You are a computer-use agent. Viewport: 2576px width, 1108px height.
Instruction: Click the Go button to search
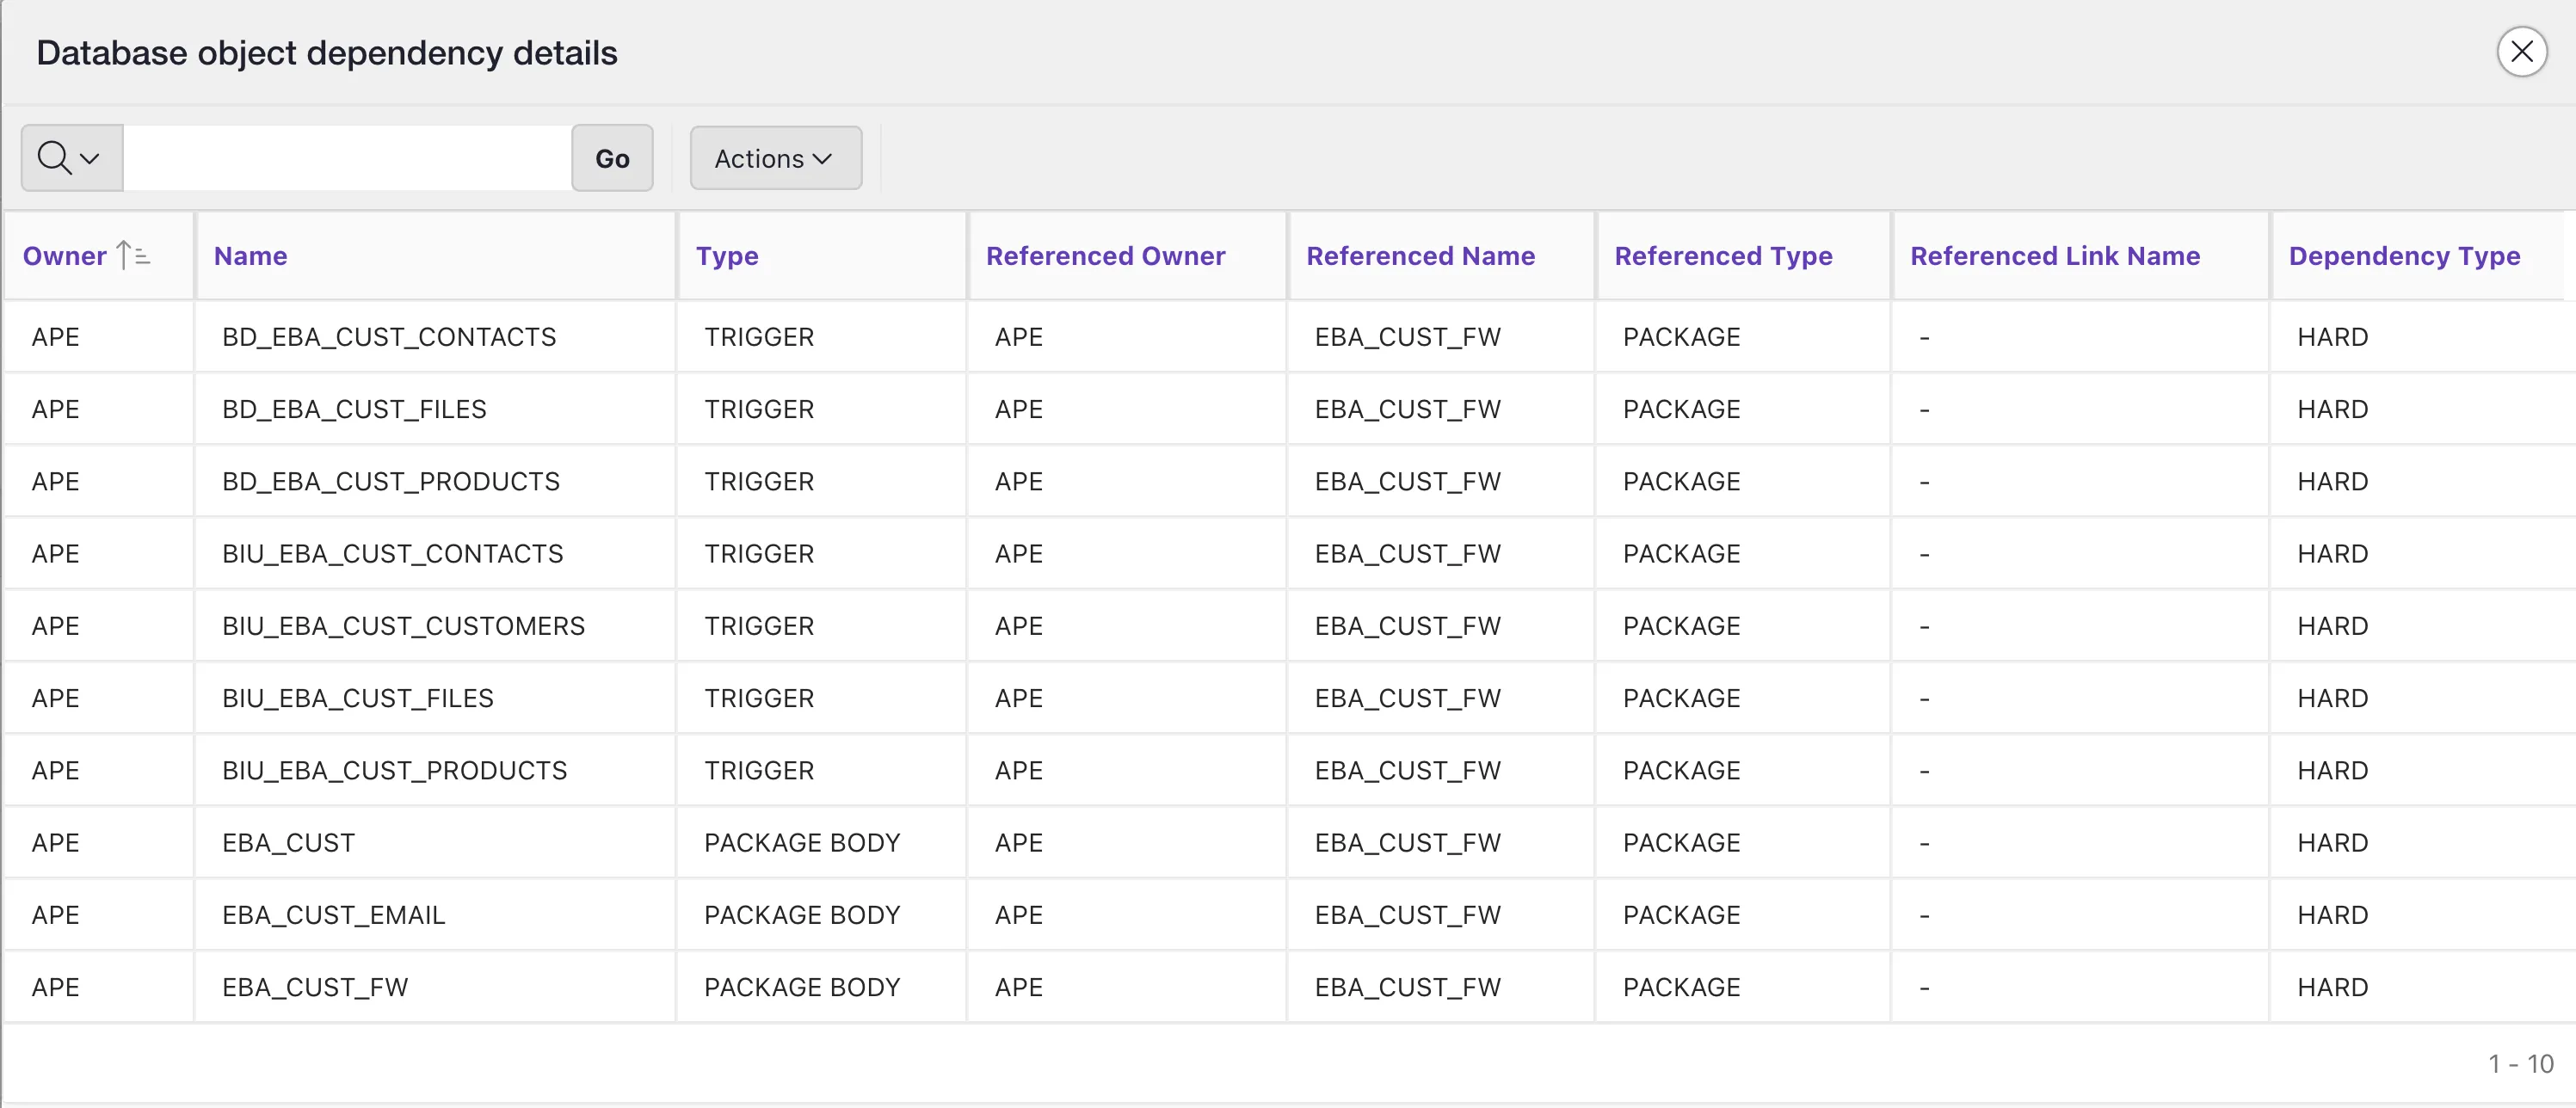click(x=612, y=157)
